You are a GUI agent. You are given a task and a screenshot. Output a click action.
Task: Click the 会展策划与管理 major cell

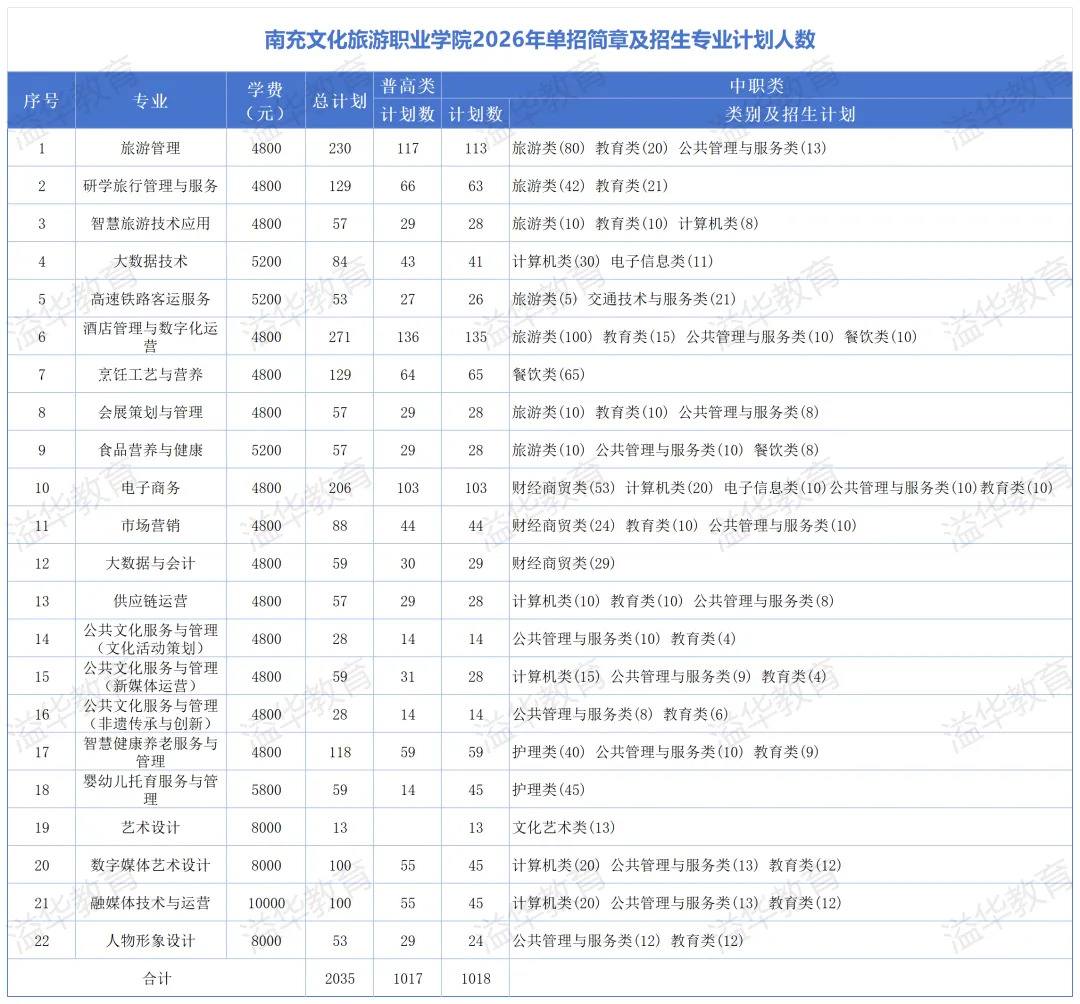(x=151, y=412)
